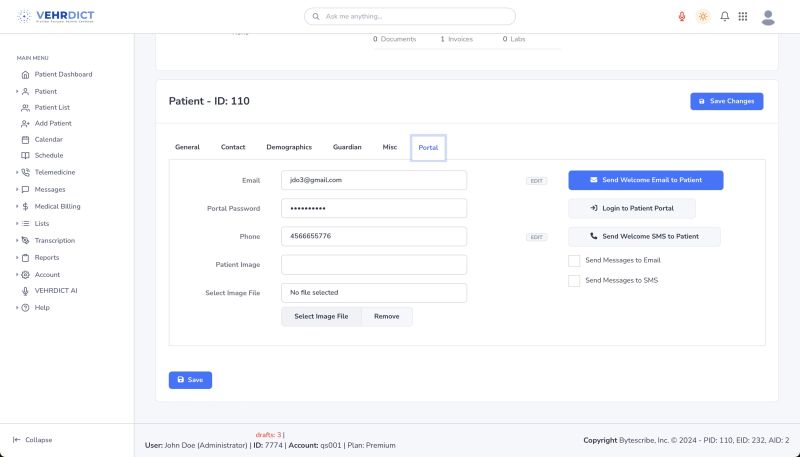Click the Patient Image field
The width and height of the screenshot is (800, 457).
373,265
